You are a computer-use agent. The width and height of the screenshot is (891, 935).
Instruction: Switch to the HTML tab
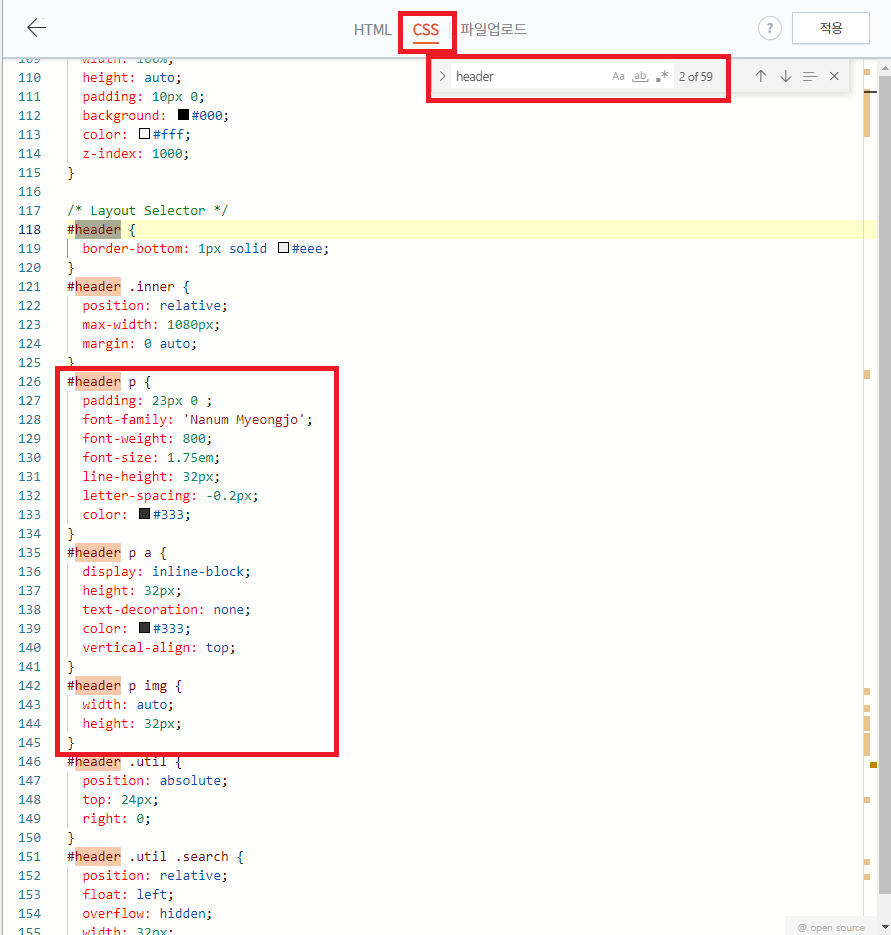[372, 30]
